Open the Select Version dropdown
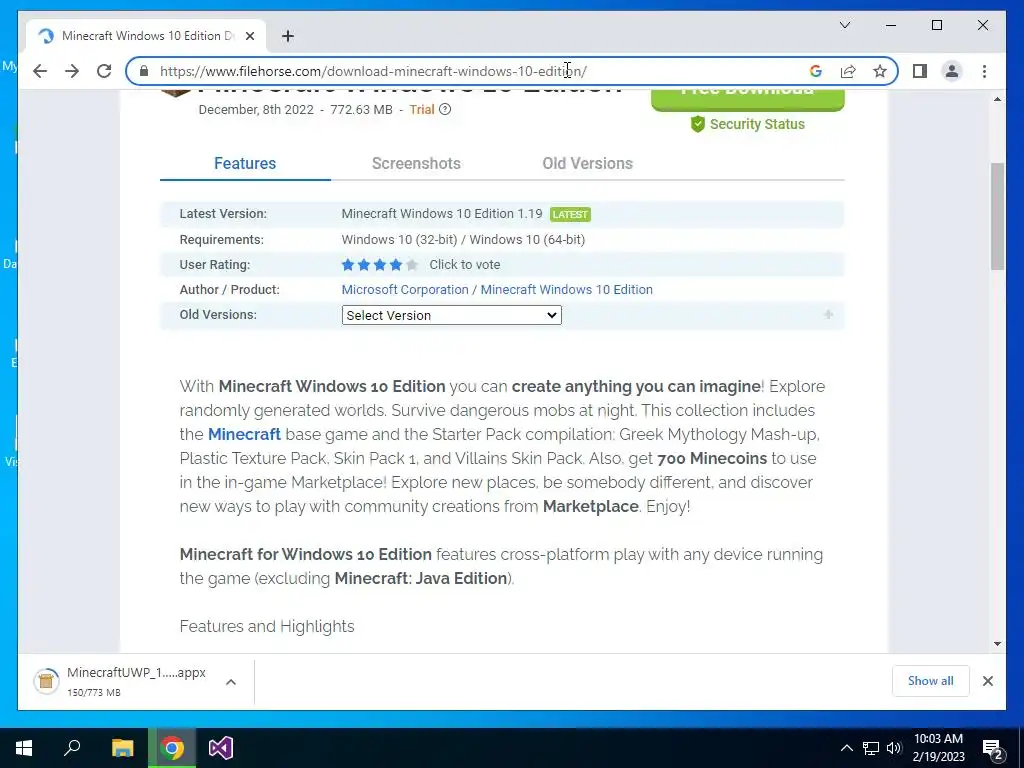The image size is (1024, 768). [451, 315]
